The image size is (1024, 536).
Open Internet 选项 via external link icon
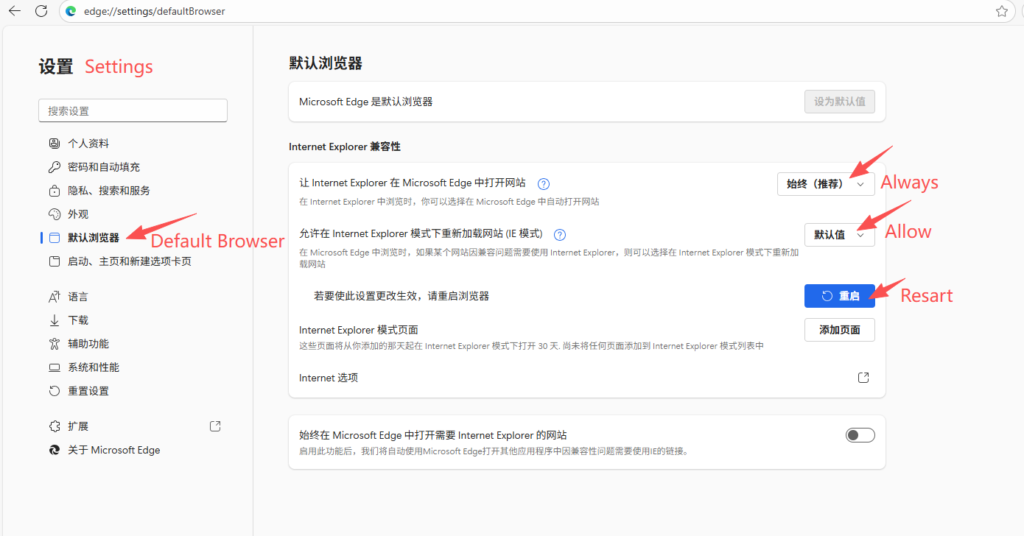(863, 377)
